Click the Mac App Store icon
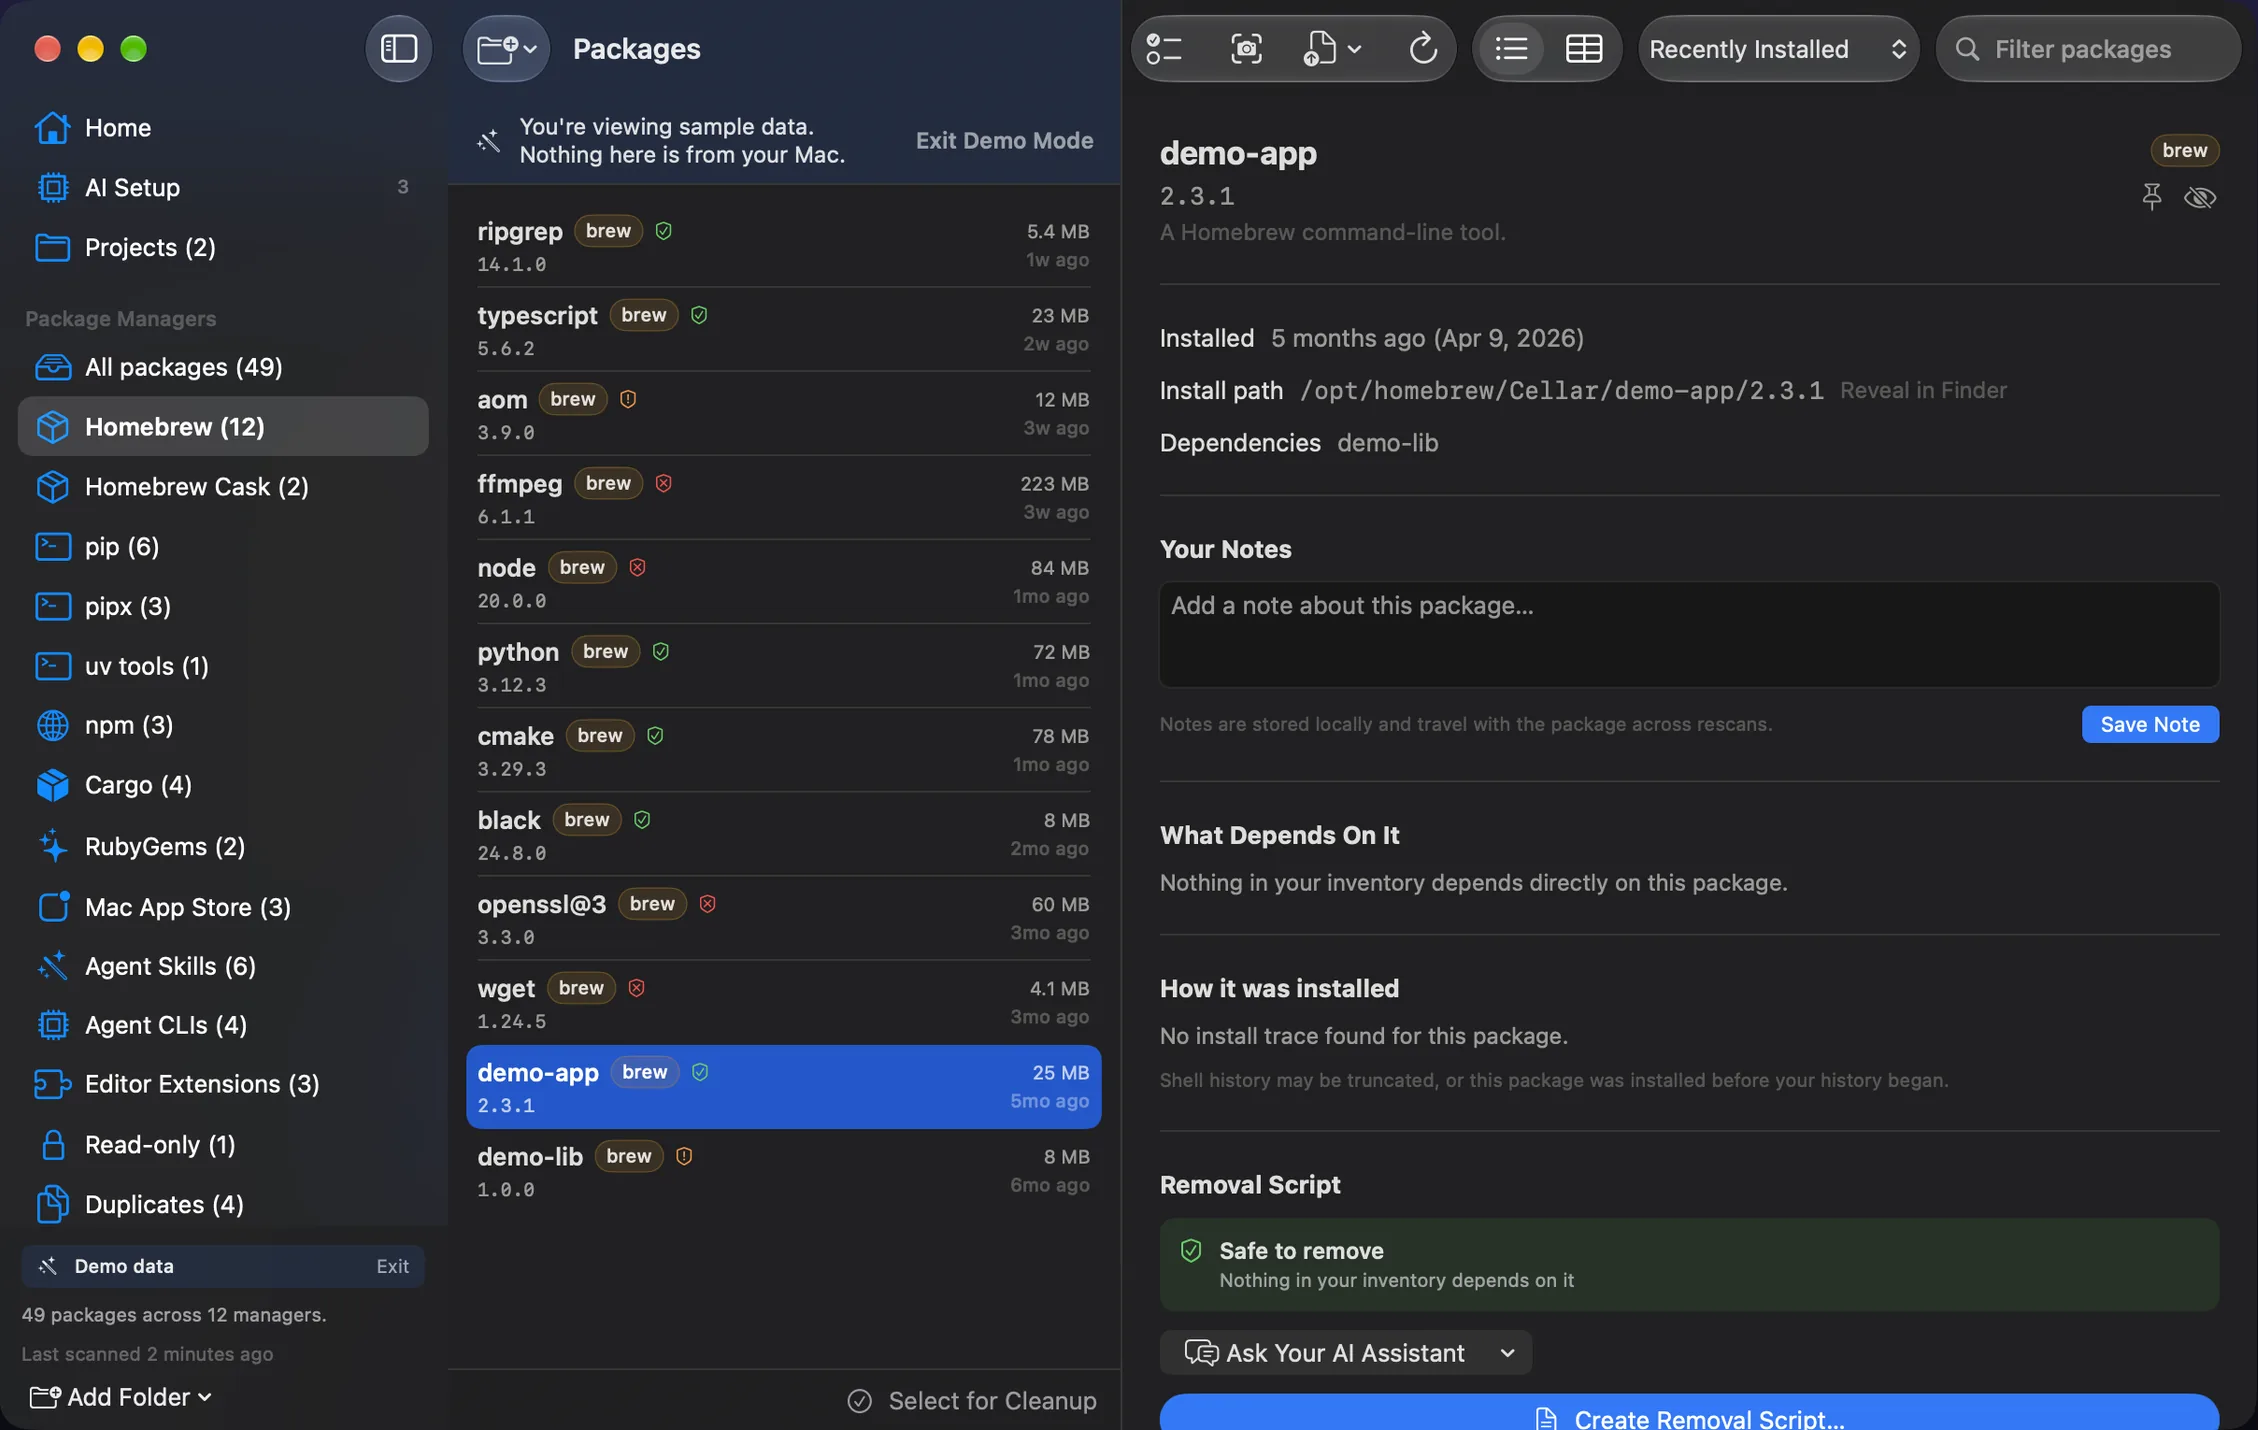The width and height of the screenshot is (2258, 1430). [x=52, y=906]
